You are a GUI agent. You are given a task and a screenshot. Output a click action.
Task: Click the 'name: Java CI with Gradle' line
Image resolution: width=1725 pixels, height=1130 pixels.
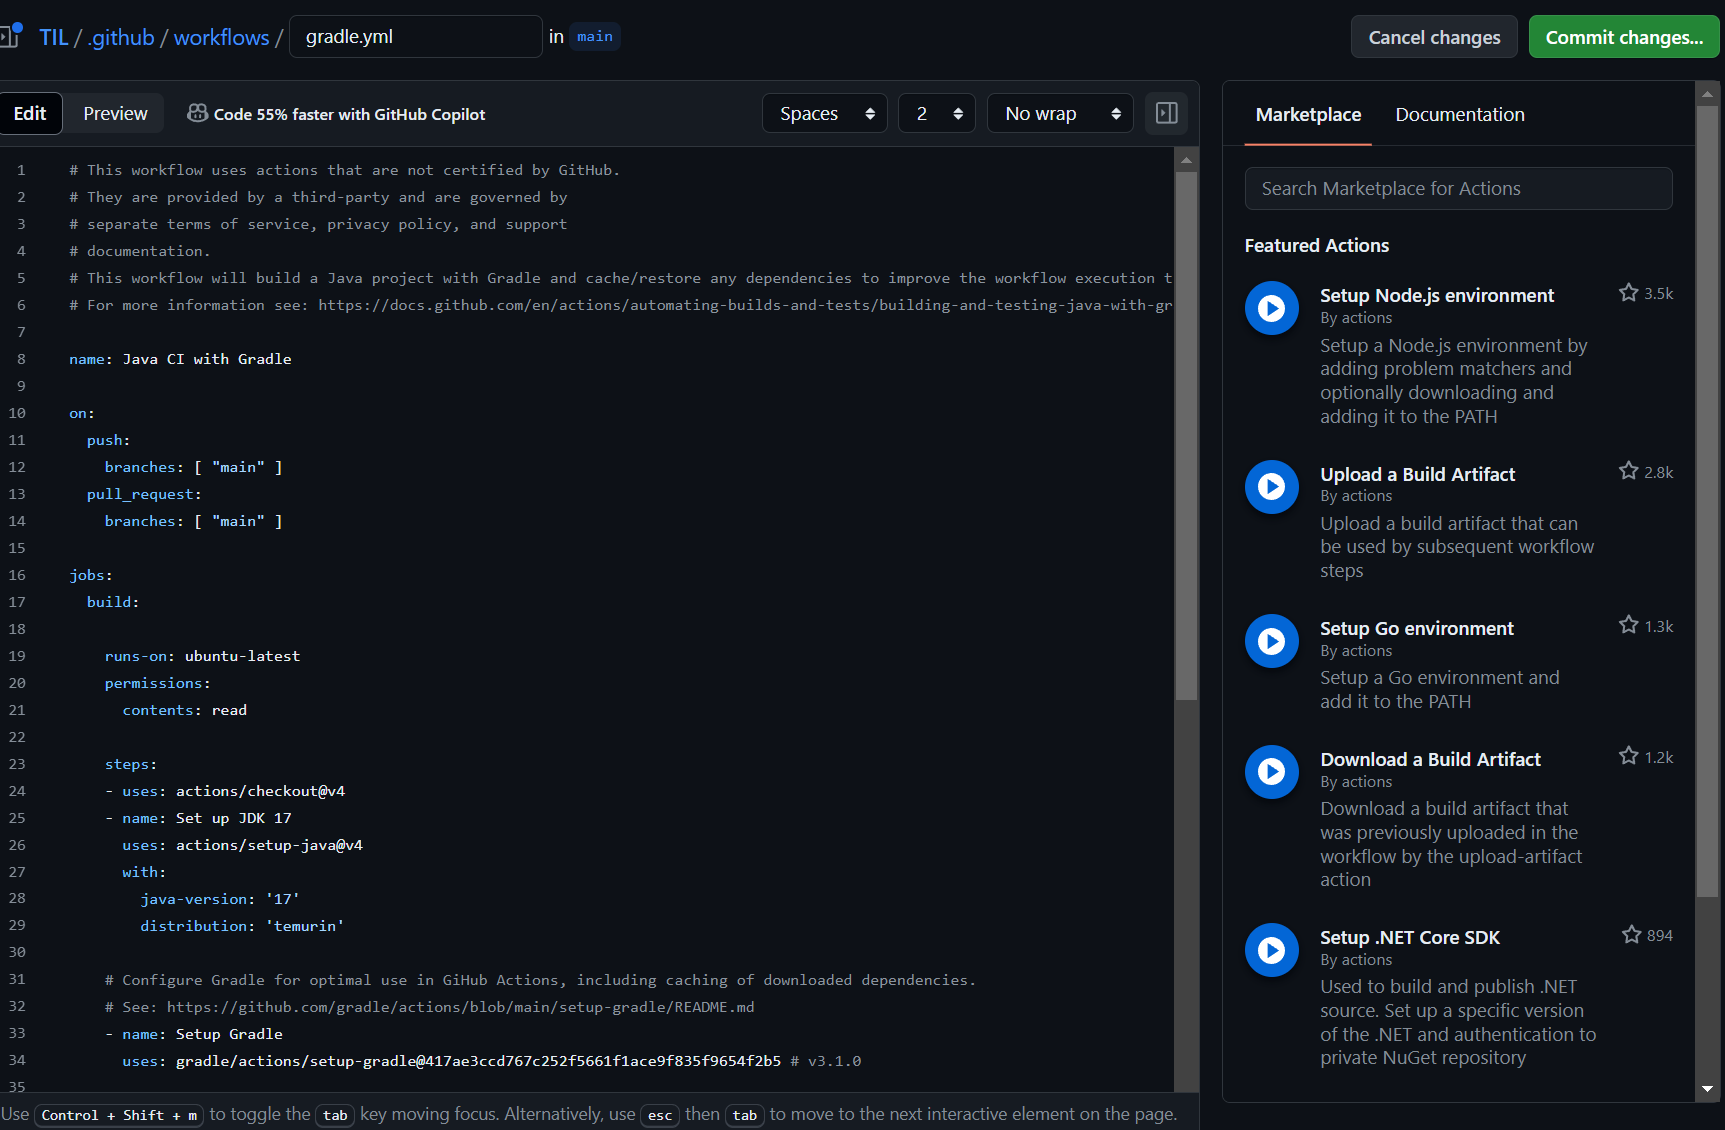(x=180, y=359)
